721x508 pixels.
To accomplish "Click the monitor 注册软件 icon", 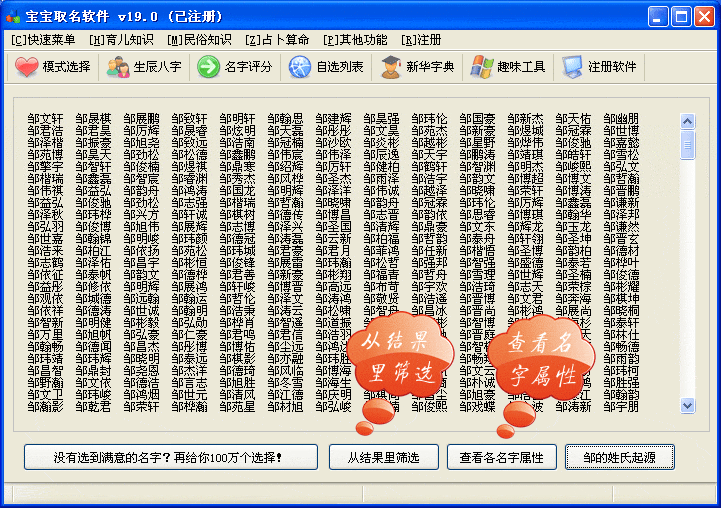I will (x=572, y=67).
